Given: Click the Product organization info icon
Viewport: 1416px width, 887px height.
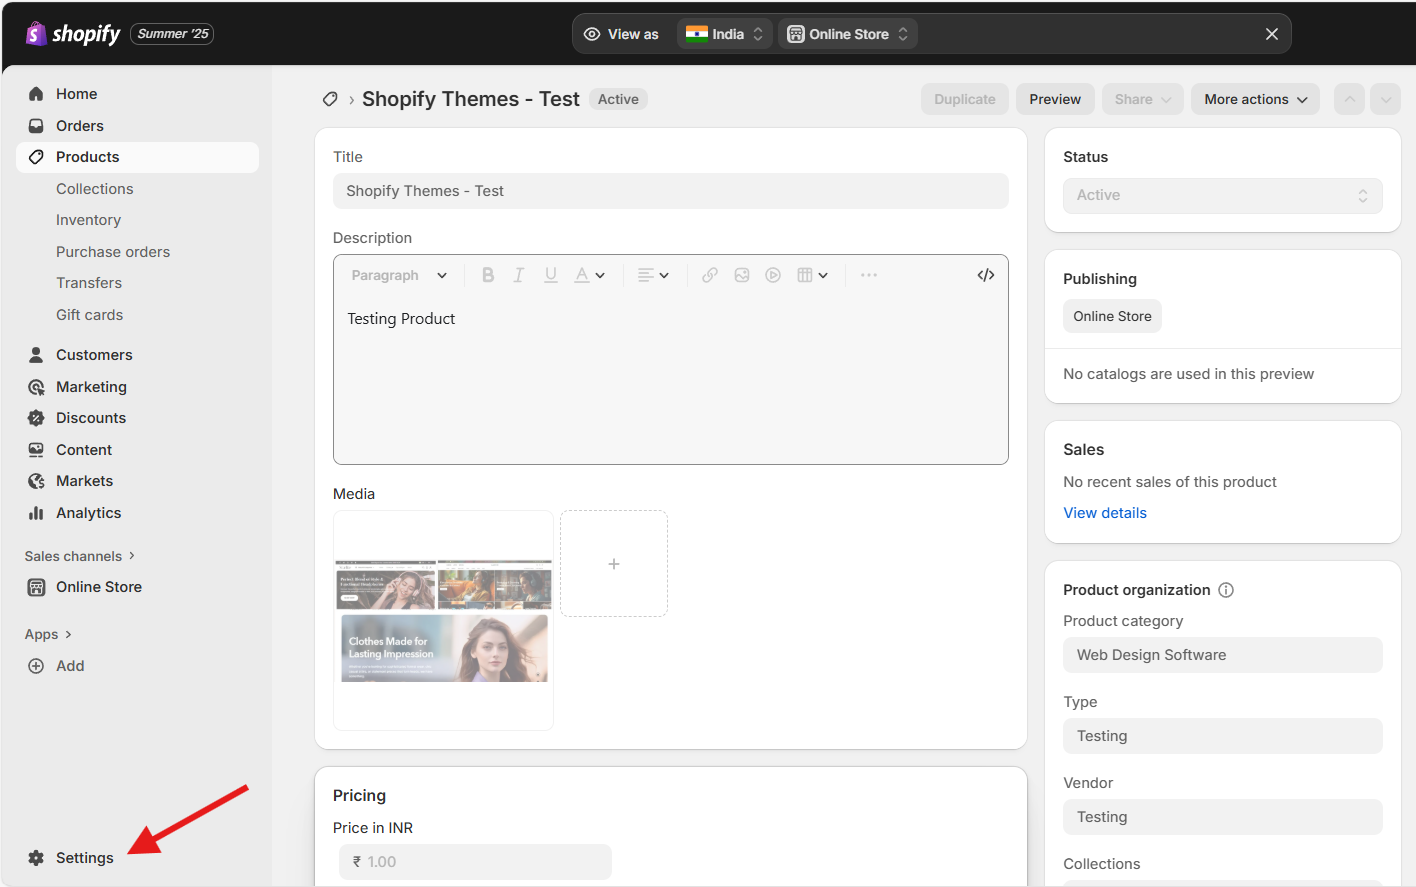Looking at the screenshot, I should point(1226,590).
